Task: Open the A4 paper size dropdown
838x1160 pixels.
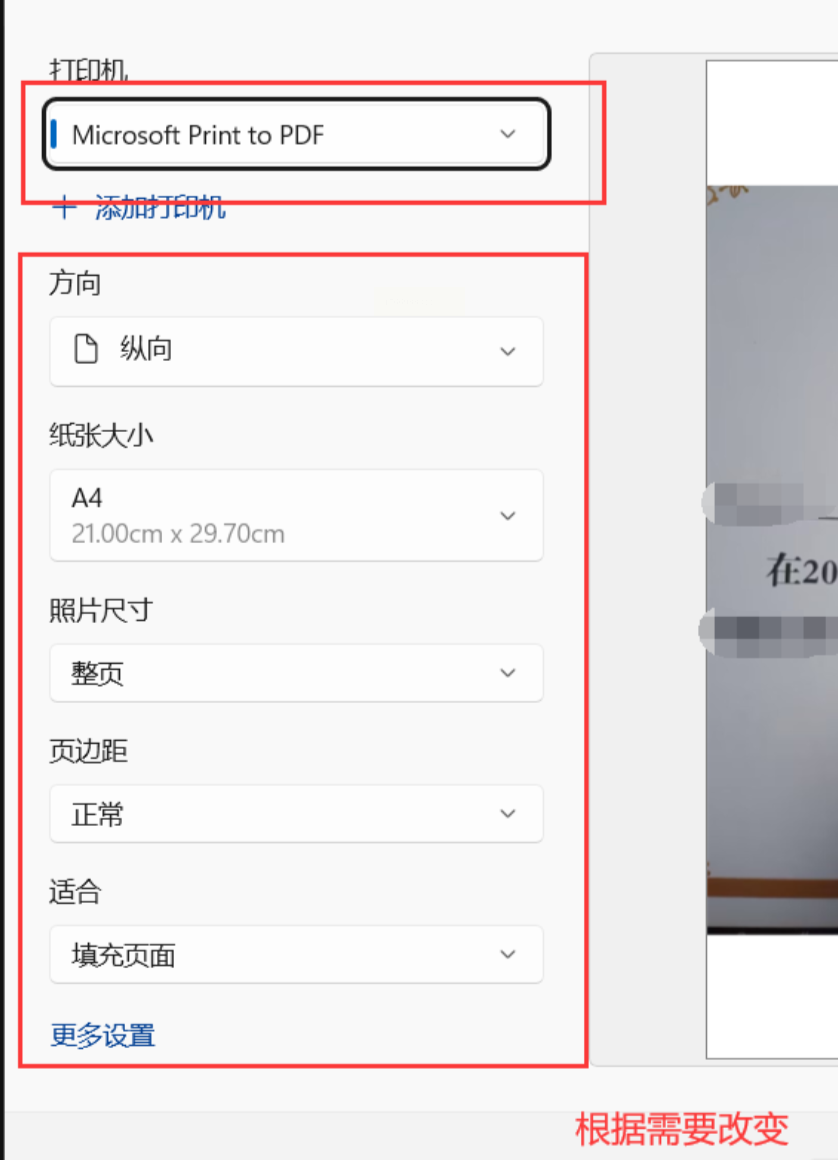Action: (296, 515)
